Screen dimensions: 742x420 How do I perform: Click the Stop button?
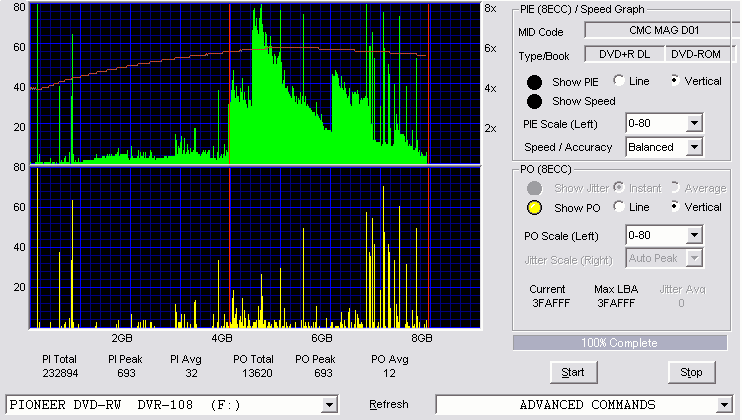tap(691, 373)
